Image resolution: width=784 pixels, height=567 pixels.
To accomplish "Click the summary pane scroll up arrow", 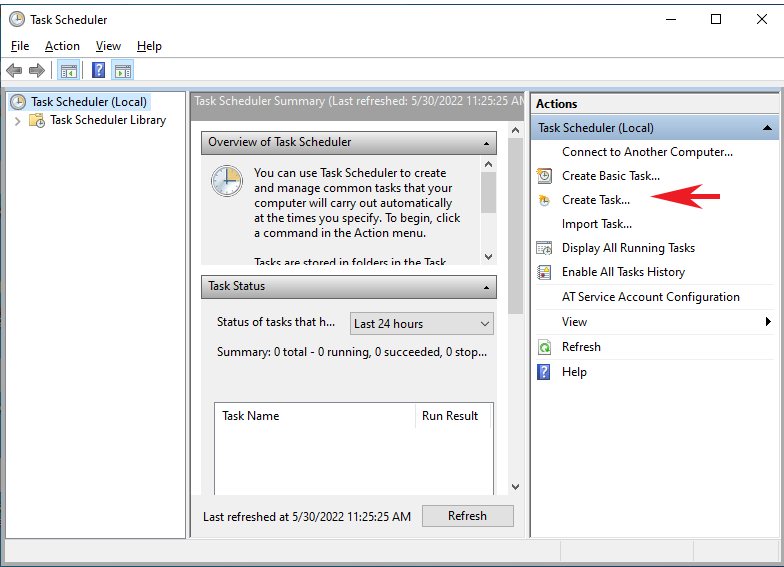I will click(516, 130).
